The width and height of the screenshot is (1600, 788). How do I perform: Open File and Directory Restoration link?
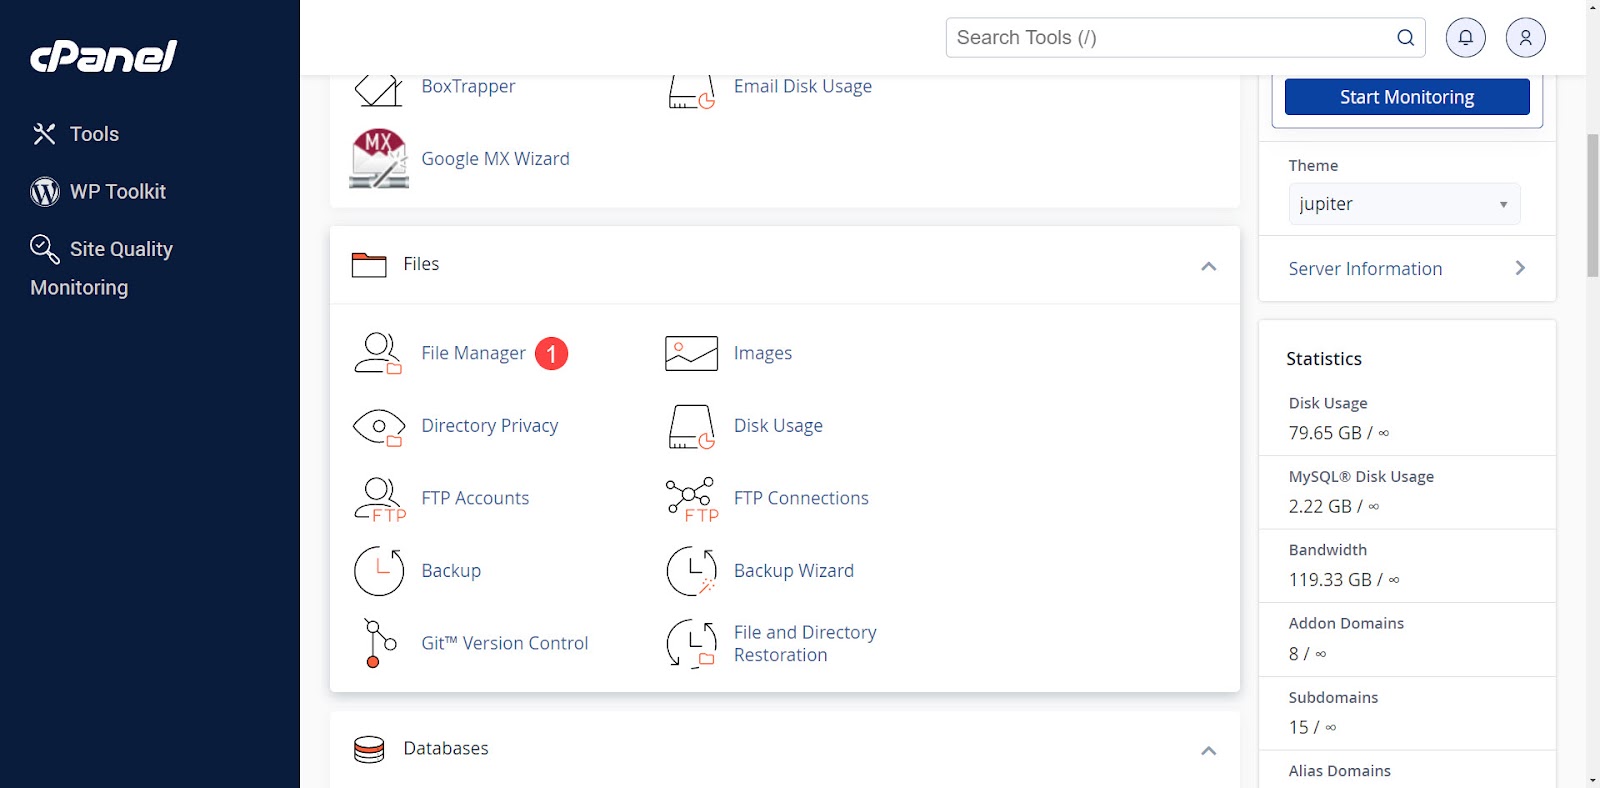click(x=805, y=644)
